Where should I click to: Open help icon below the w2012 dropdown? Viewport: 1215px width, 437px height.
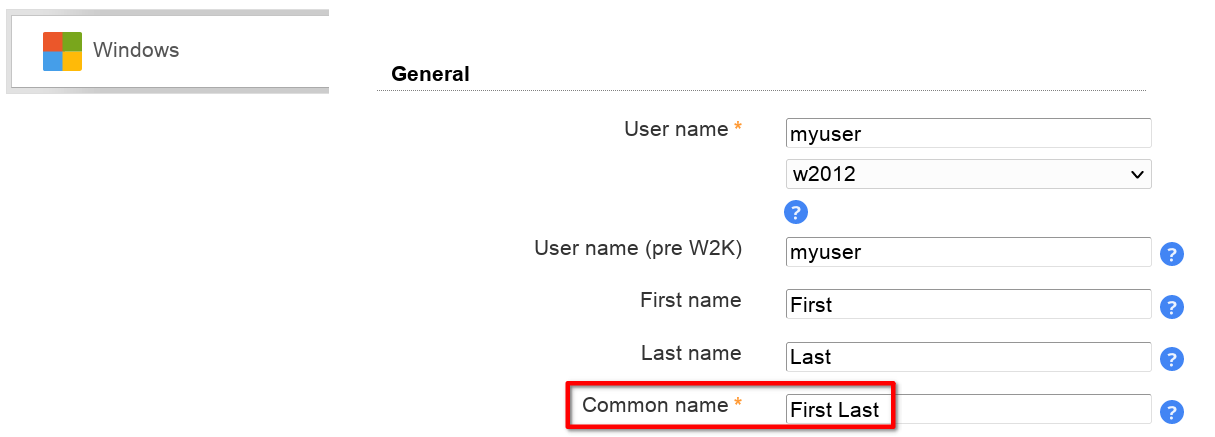(x=796, y=212)
